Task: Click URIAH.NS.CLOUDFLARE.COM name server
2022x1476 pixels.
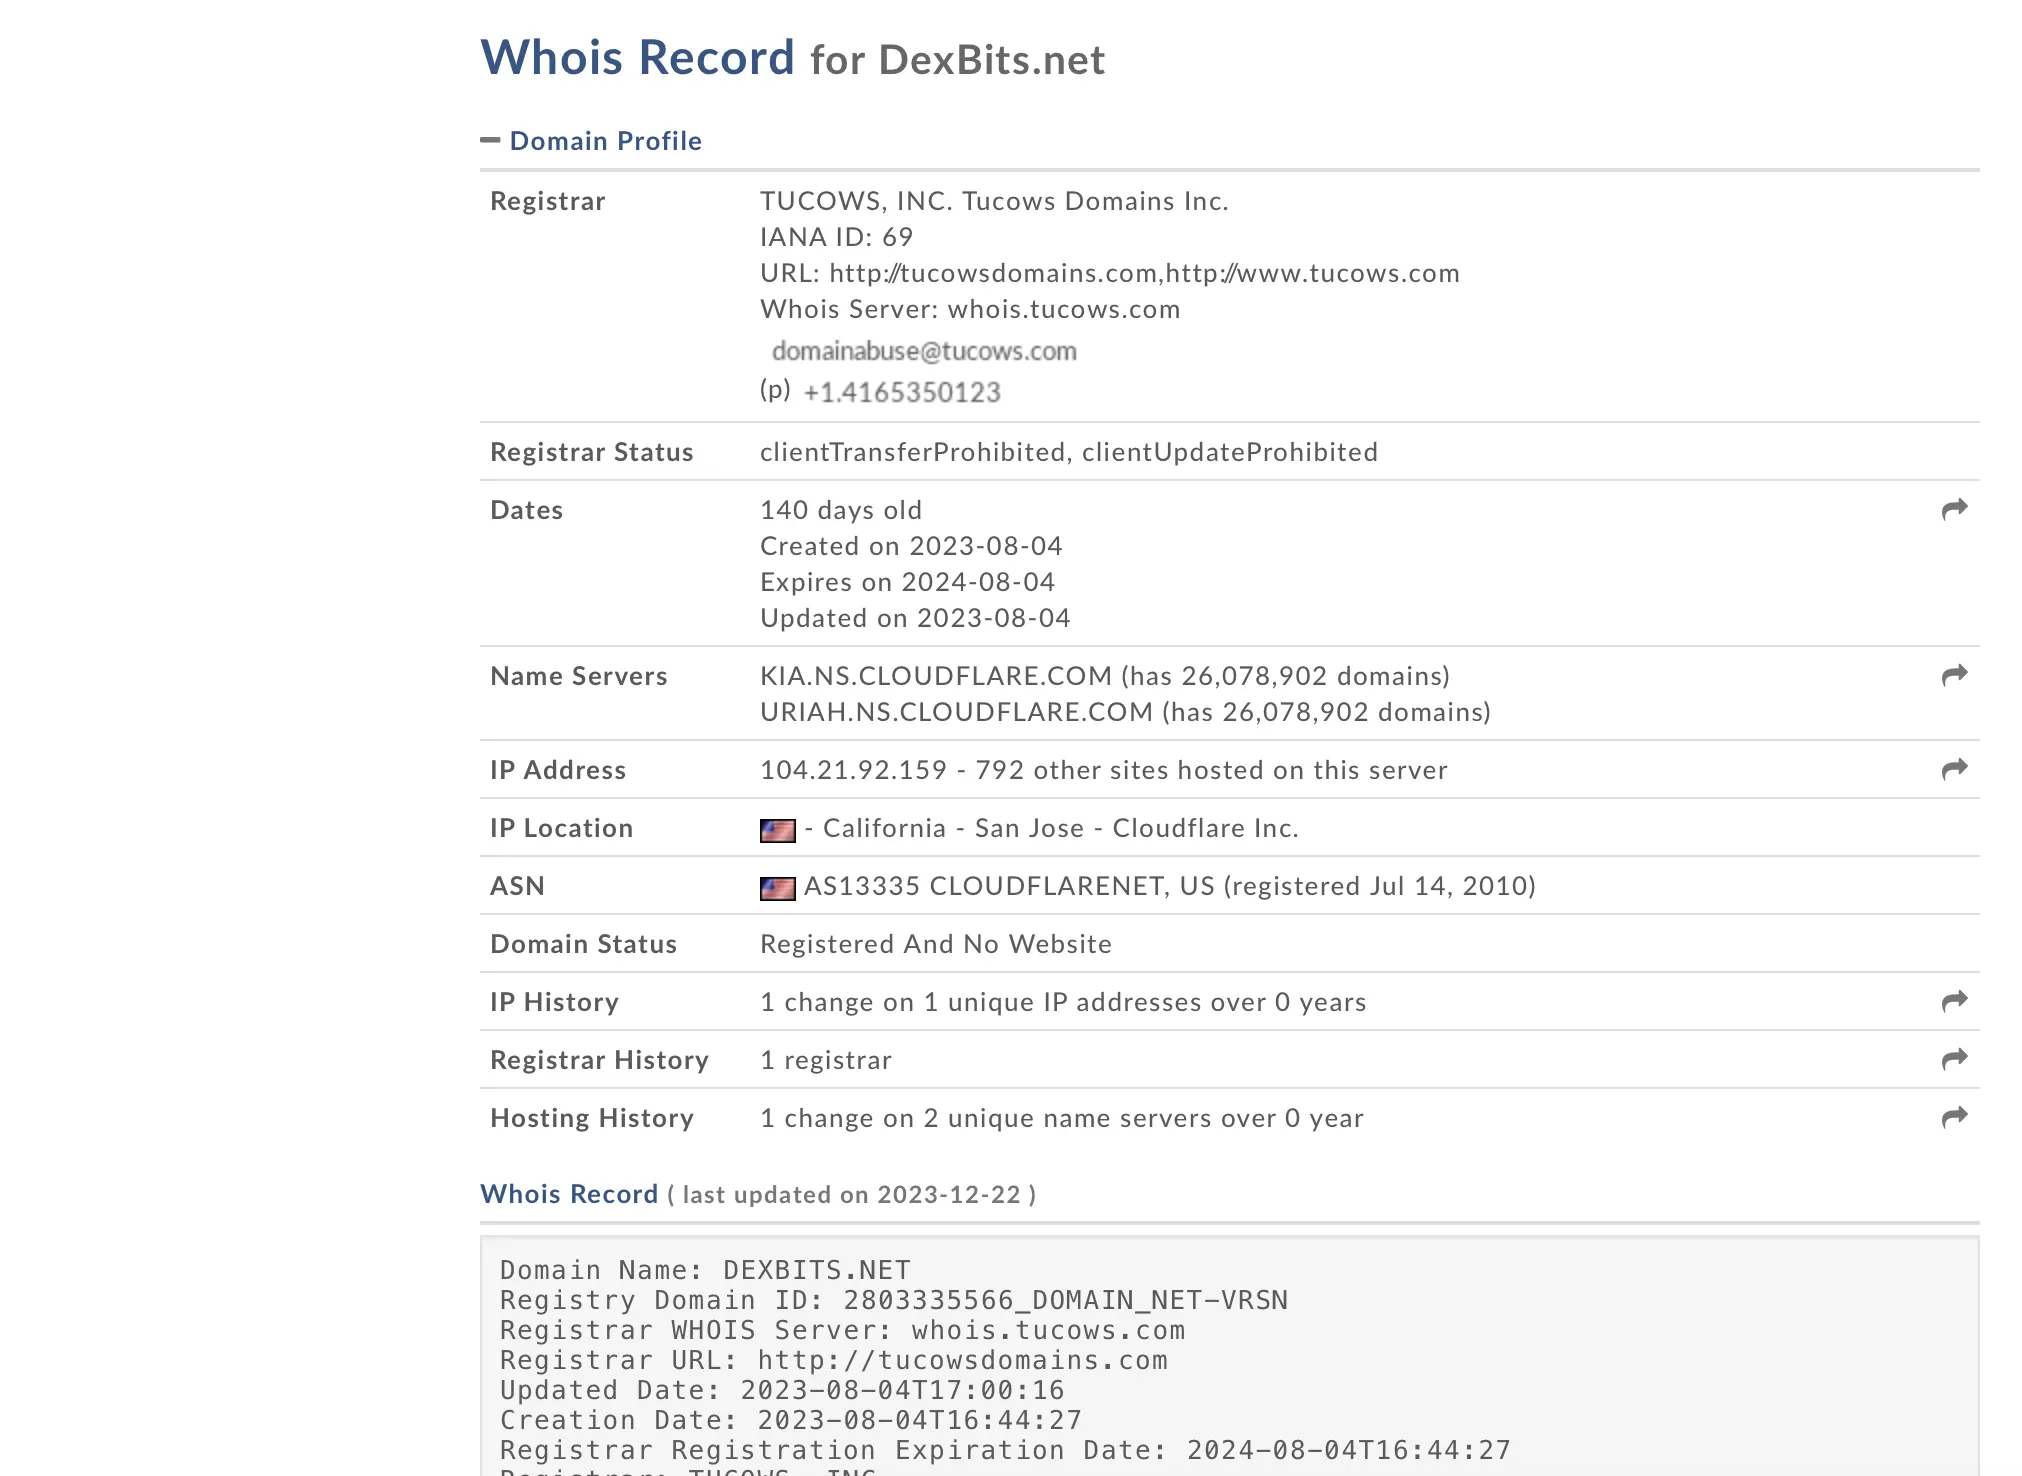Action: click(x=956, y=712)
